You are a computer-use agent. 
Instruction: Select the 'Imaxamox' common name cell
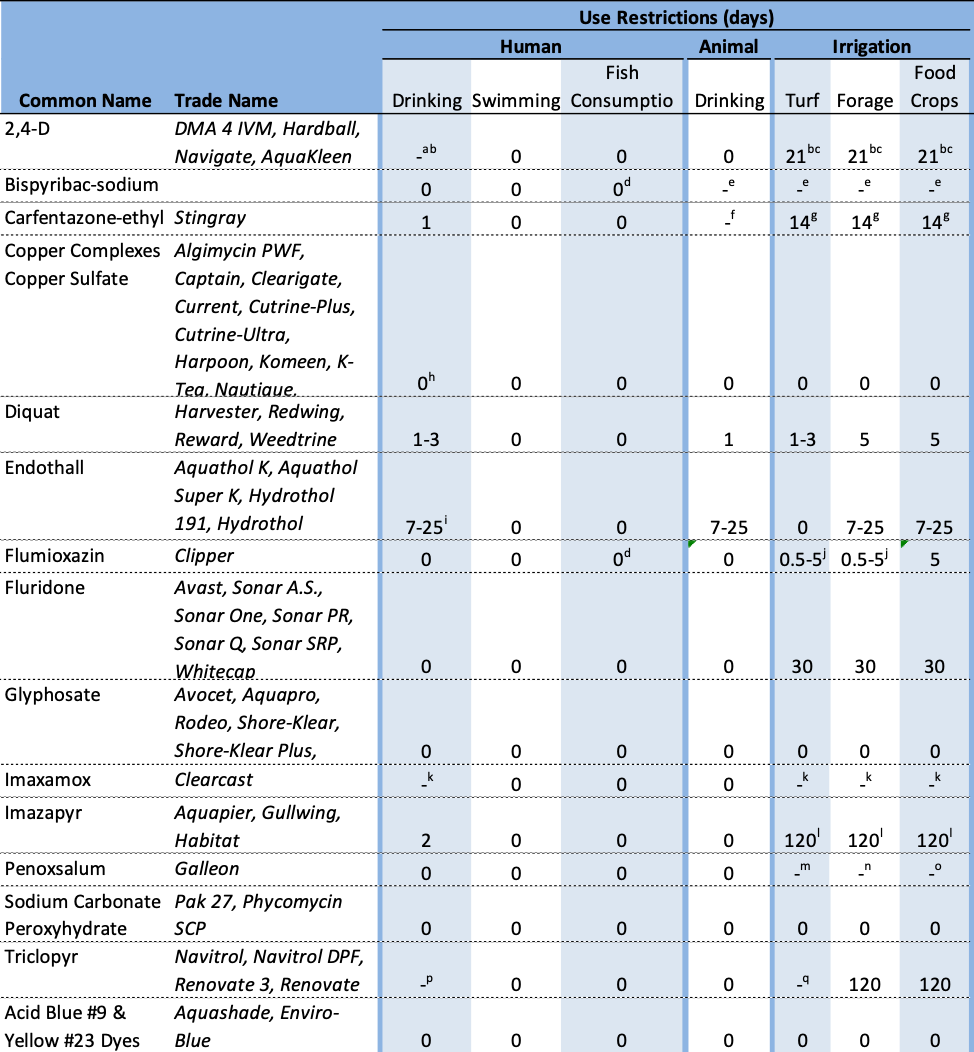tap(48, 780)
